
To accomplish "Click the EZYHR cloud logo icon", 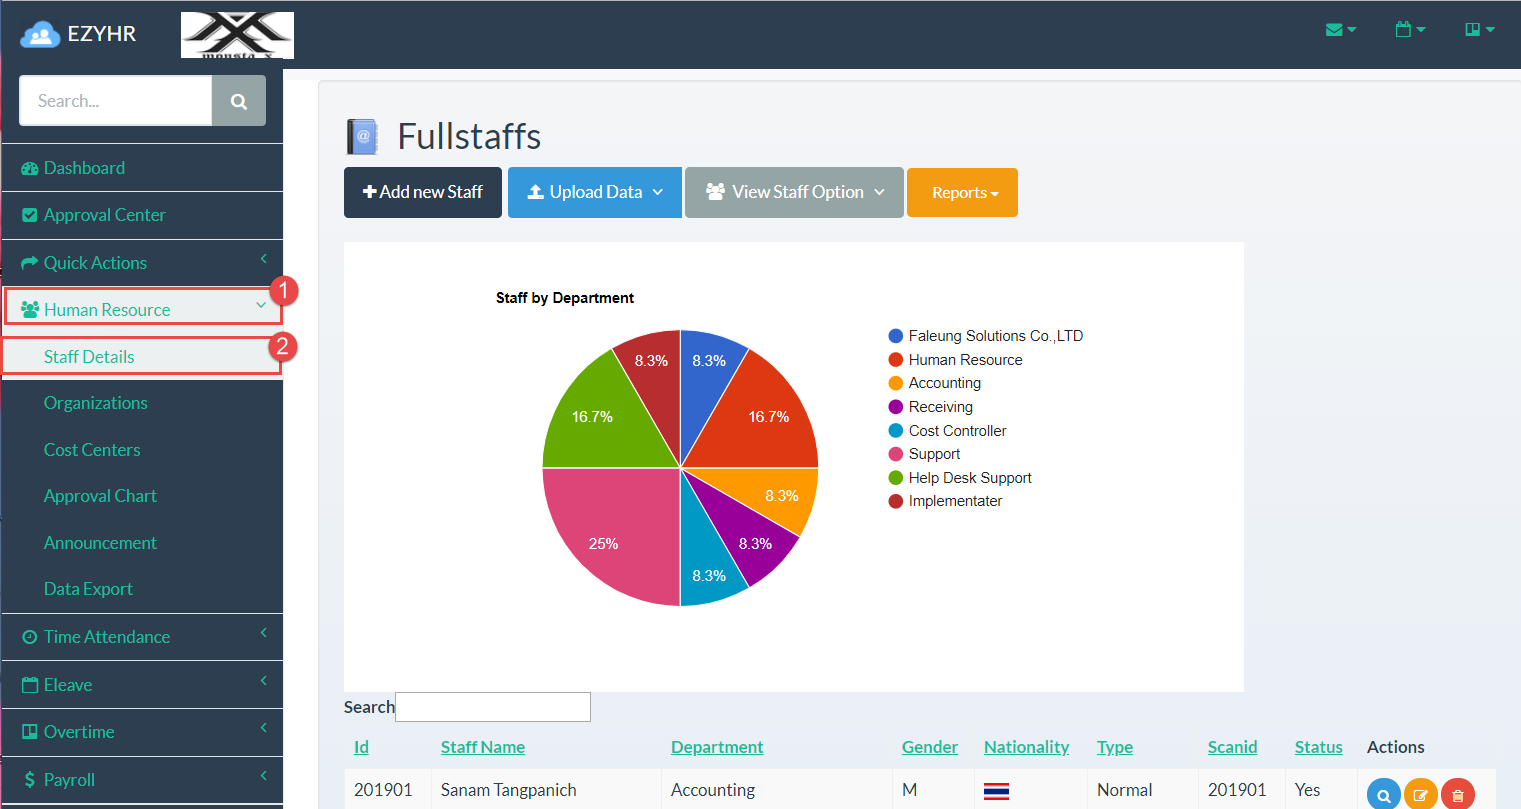I will [38, 33].
